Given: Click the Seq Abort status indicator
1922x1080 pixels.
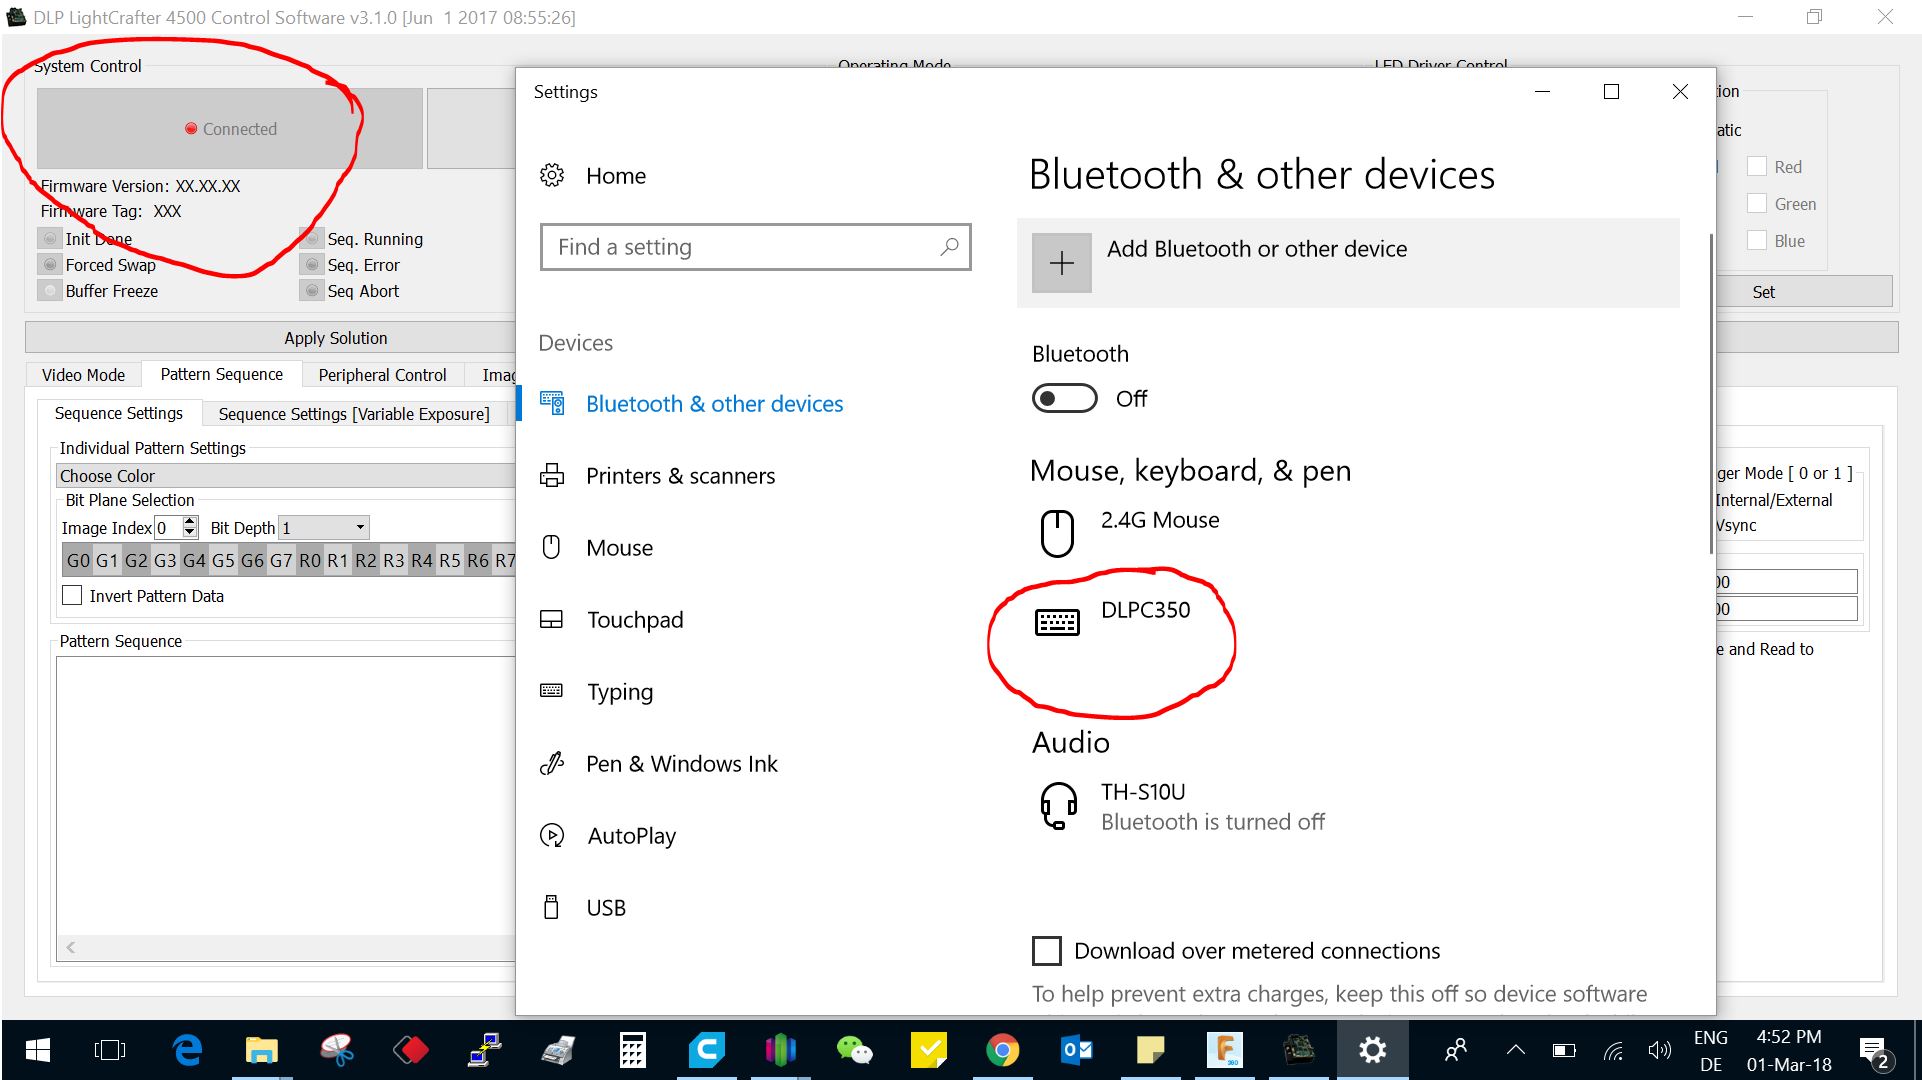Looking at the screenshot, I should (x=312, y=291).
